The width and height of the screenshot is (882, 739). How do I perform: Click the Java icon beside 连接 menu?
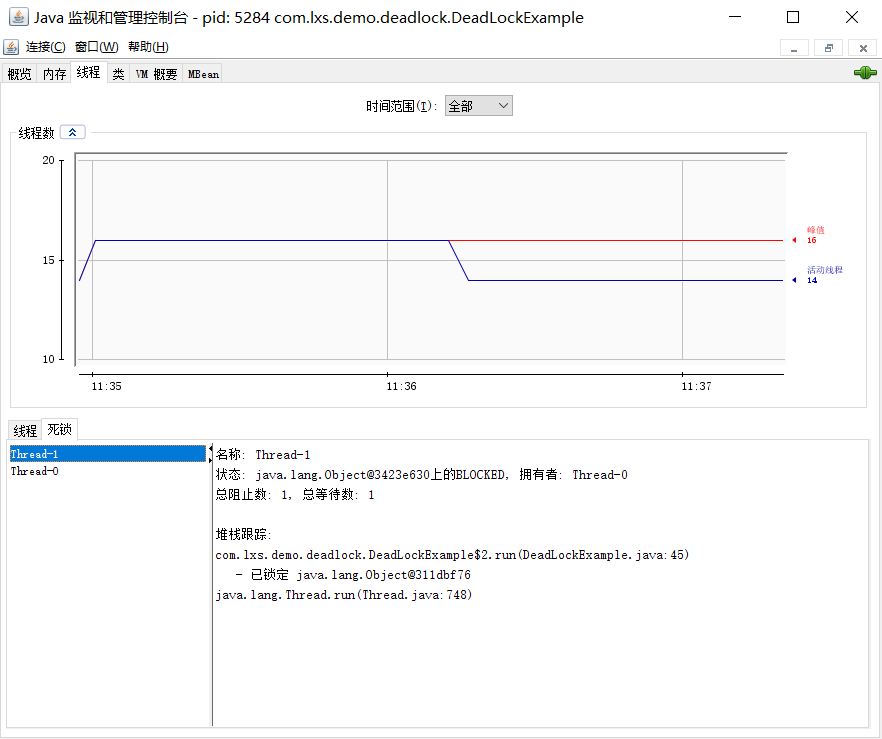11,47
